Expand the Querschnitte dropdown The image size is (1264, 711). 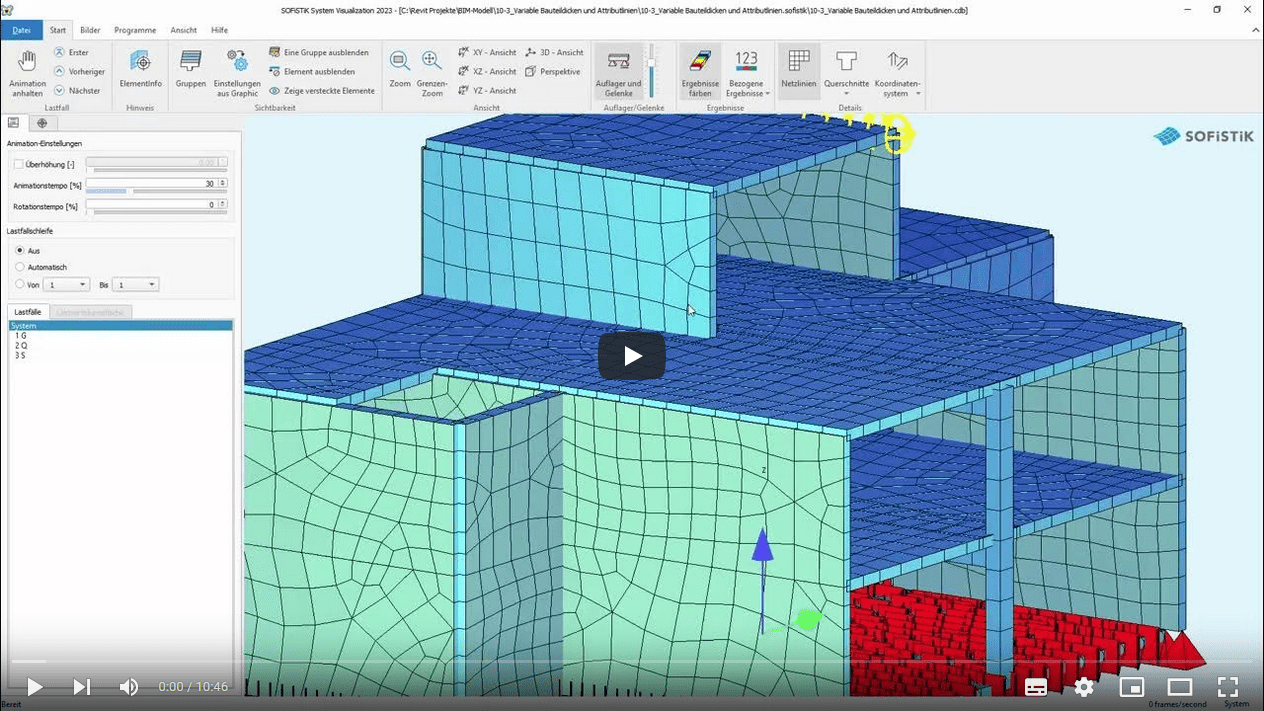846,73
